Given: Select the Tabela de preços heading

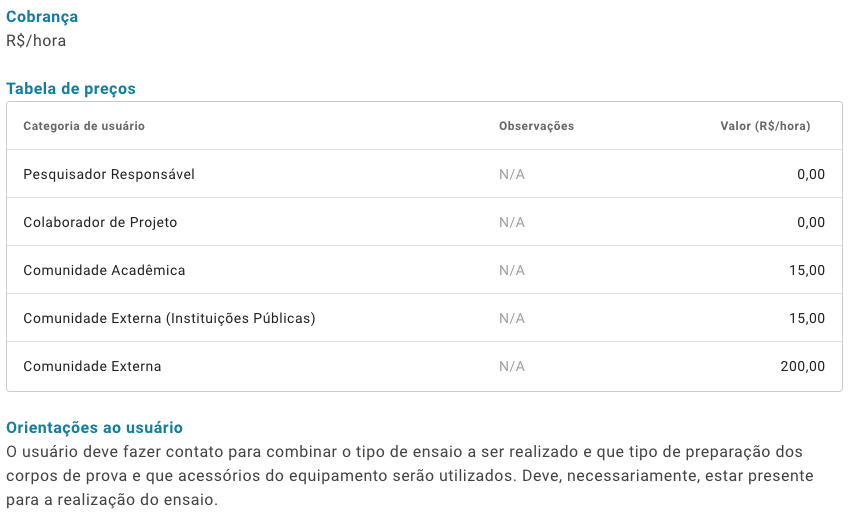Looking at the screenshot, I should [x=71, y=89].
